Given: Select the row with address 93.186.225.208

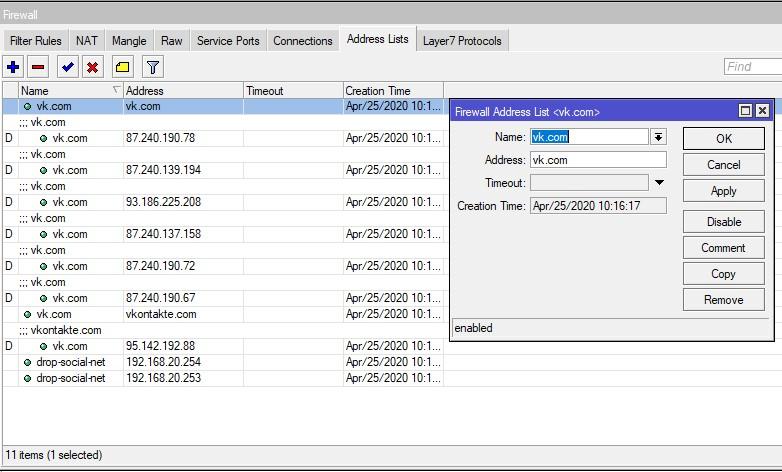Looking at the screenshot, I should [x=223, y=202].
